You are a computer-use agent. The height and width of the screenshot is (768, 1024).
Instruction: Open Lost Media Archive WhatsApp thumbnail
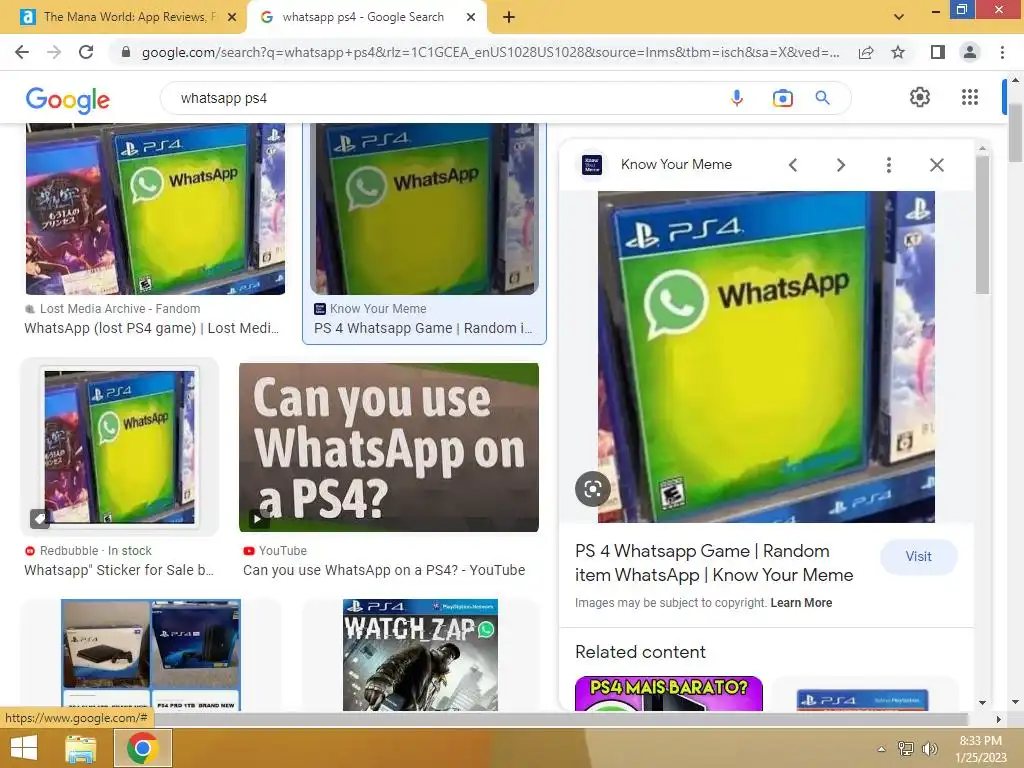tap(155, 209)
